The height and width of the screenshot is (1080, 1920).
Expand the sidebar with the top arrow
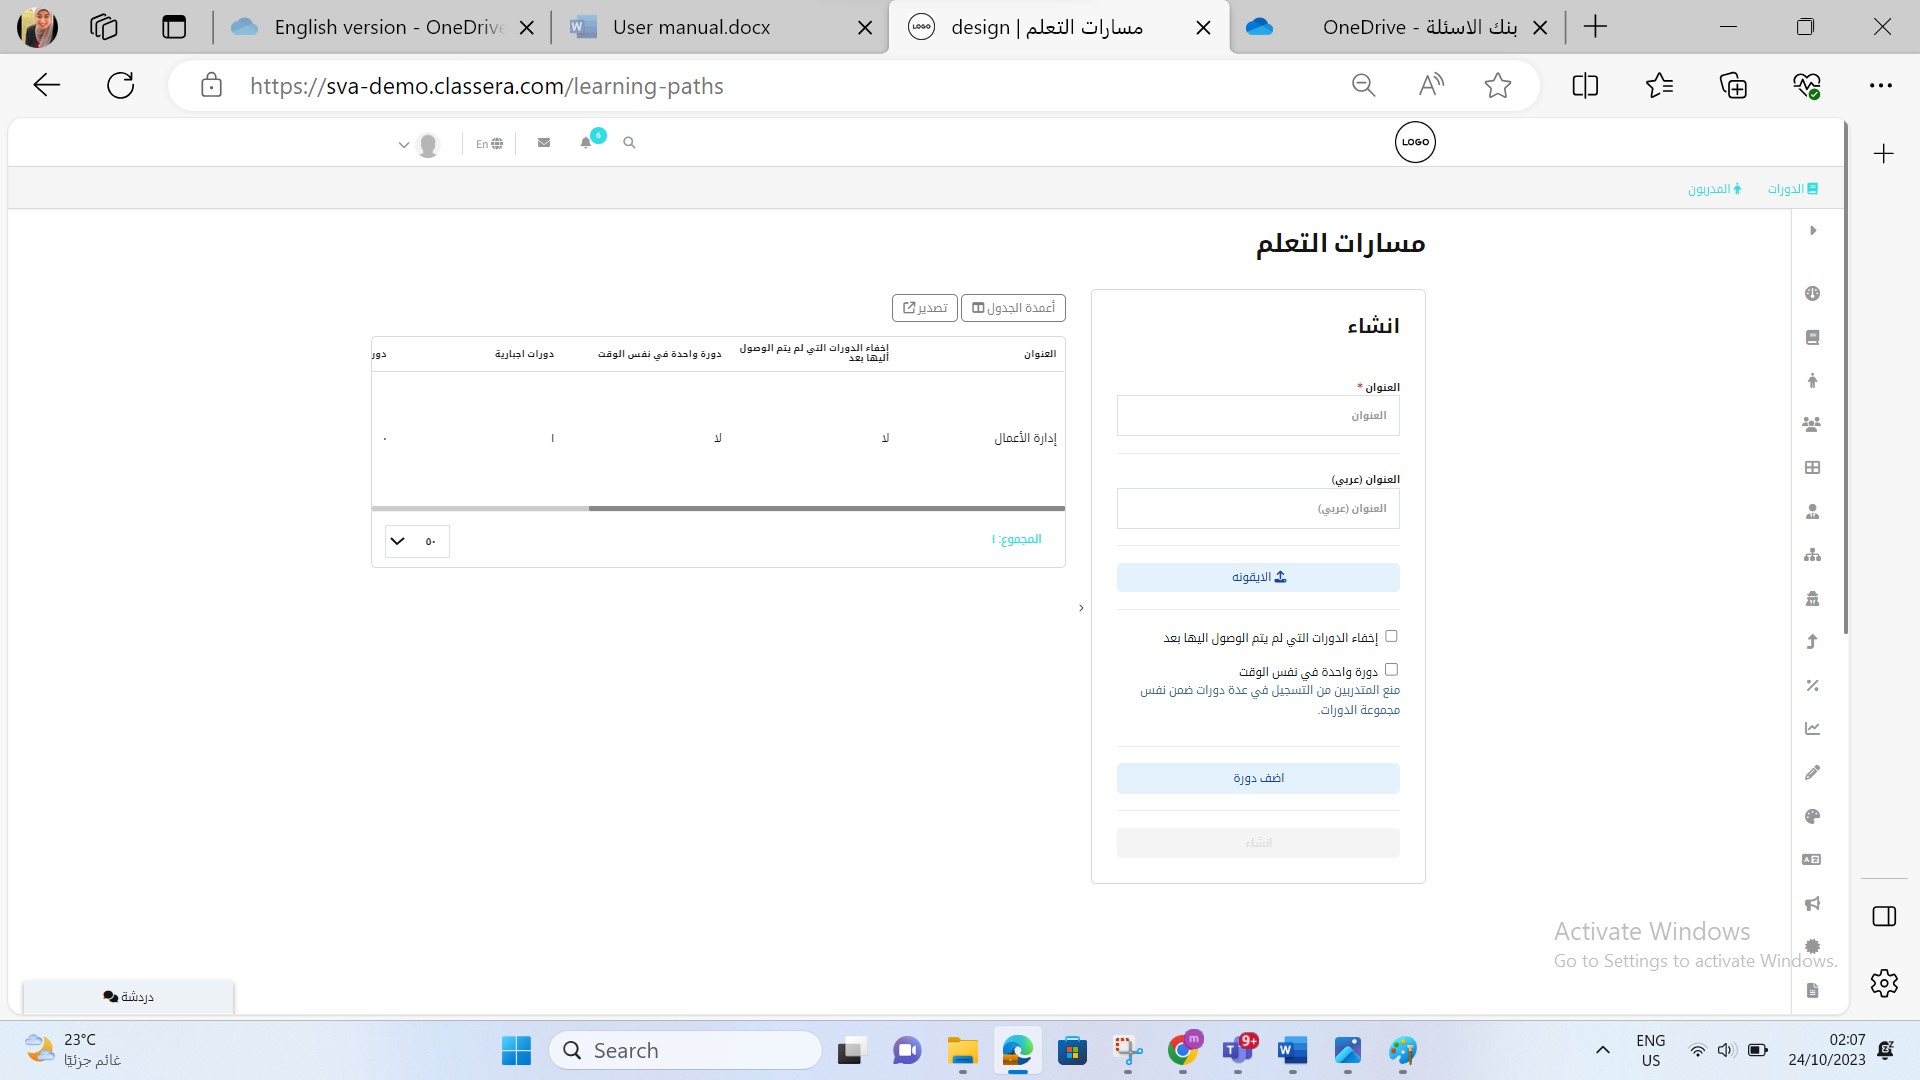click(1813, 231)
